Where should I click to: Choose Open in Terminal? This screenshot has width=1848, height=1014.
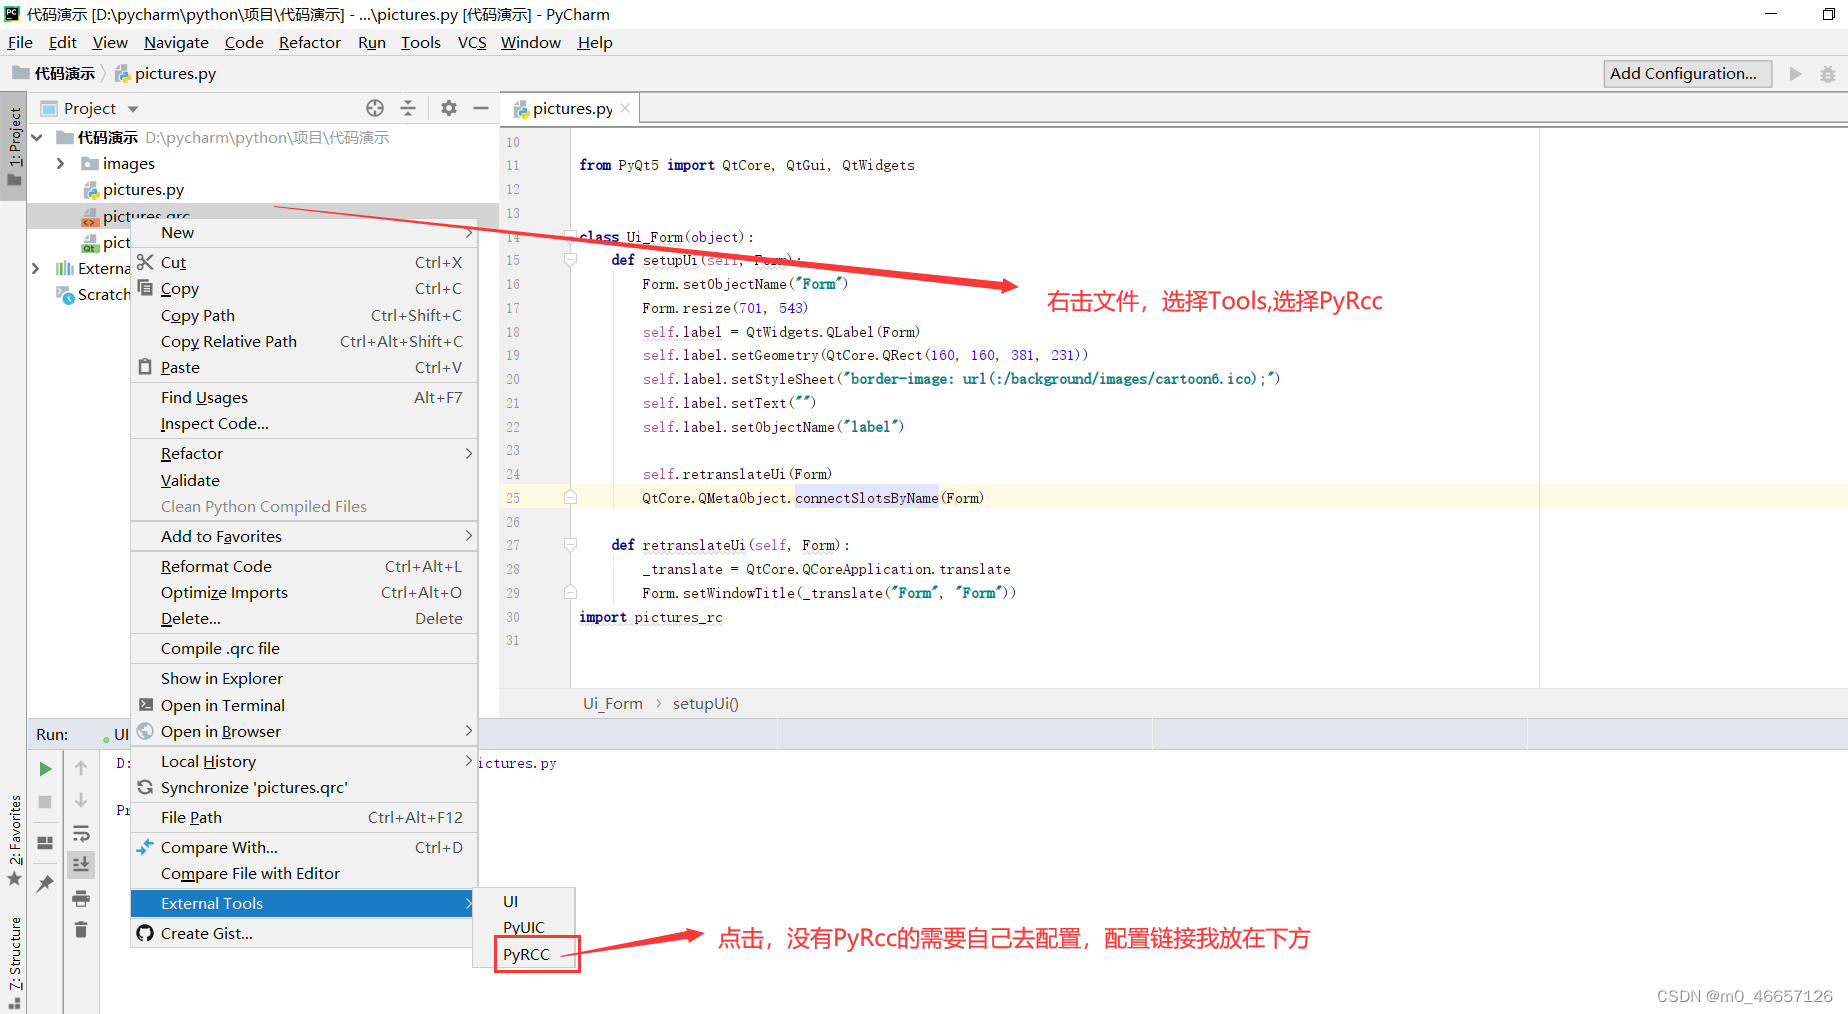(x=304, y=705)
